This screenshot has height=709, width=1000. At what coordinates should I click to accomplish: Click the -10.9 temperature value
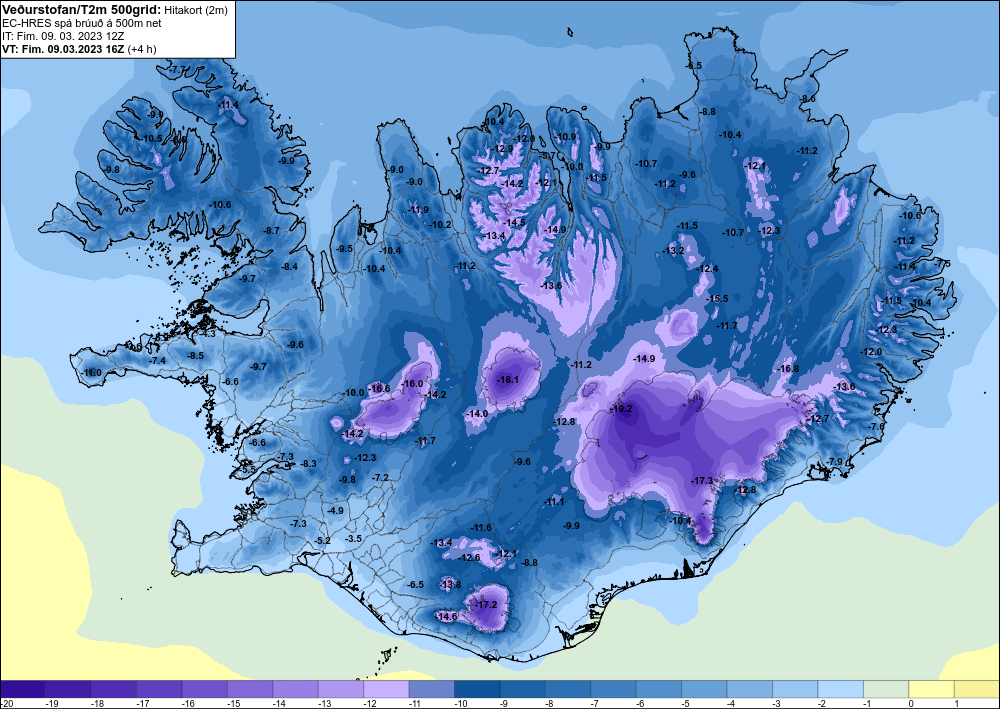click(565, 136)
